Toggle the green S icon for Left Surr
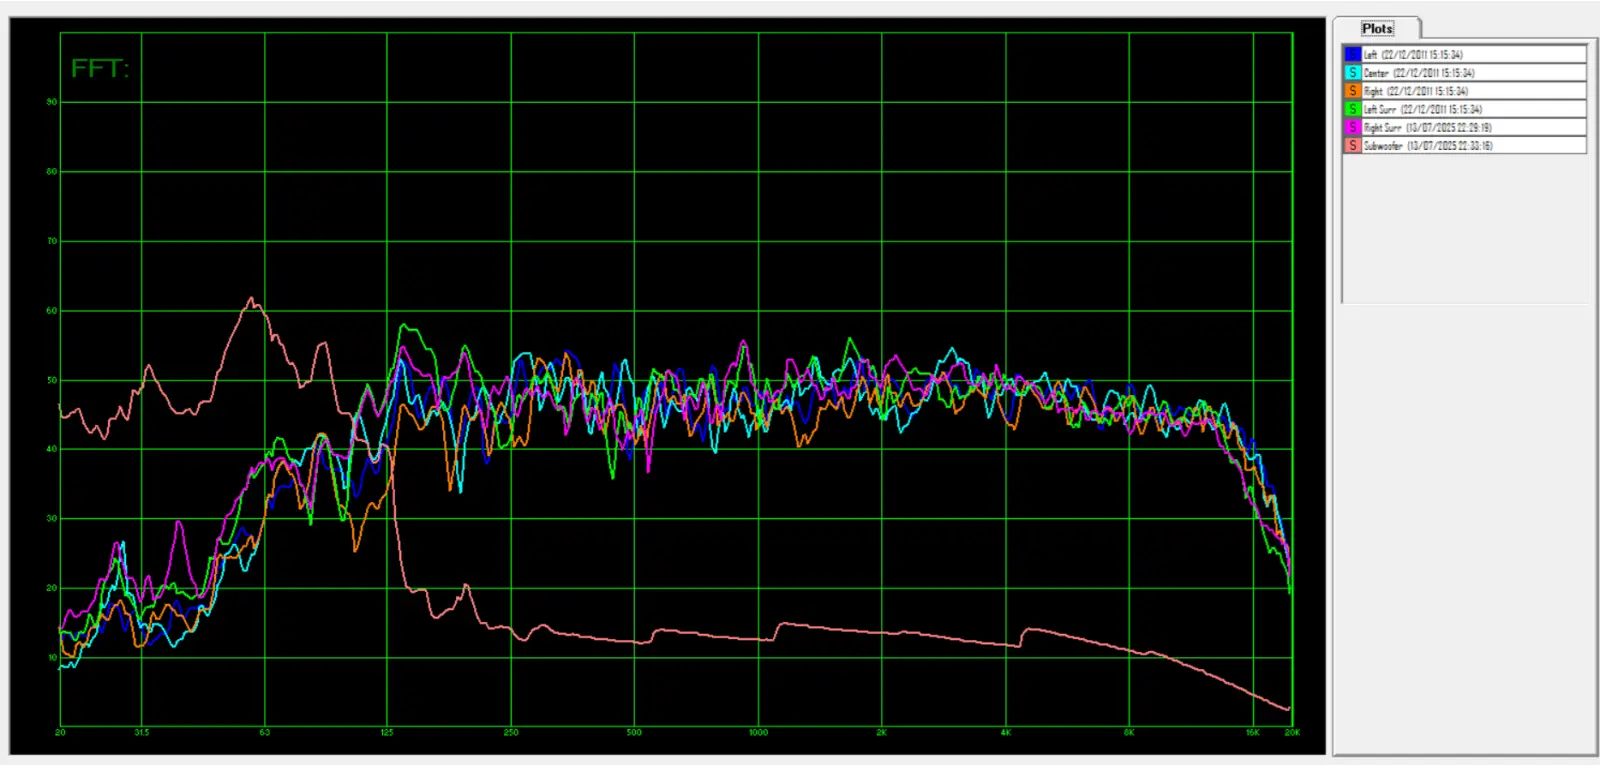 (1352, 109)
